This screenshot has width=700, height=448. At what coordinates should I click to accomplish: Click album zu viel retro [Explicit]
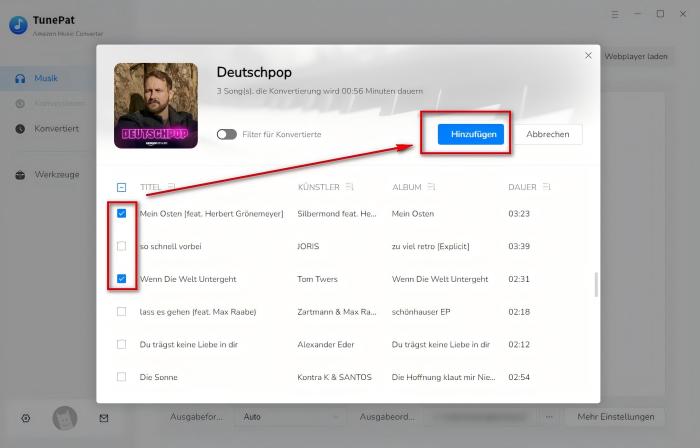pos(430,246)
